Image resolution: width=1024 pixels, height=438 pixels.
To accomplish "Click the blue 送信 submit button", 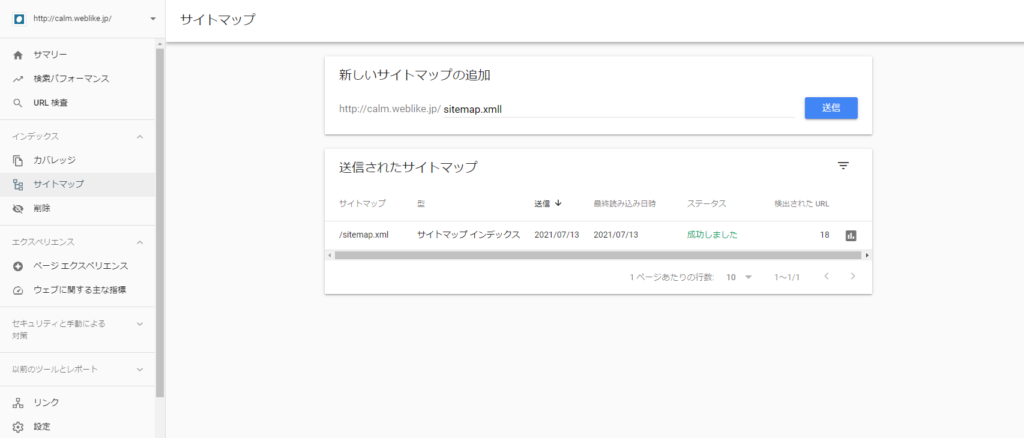I will (831, 108).
